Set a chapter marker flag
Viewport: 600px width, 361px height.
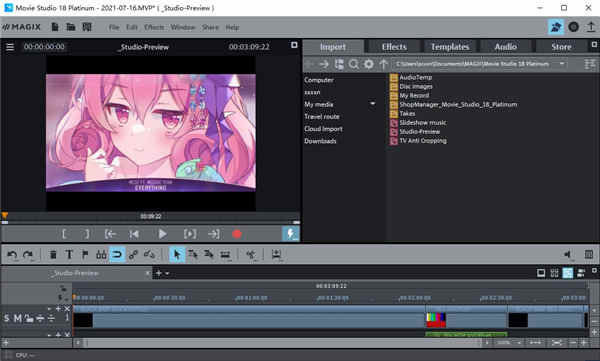click(85, 254)
